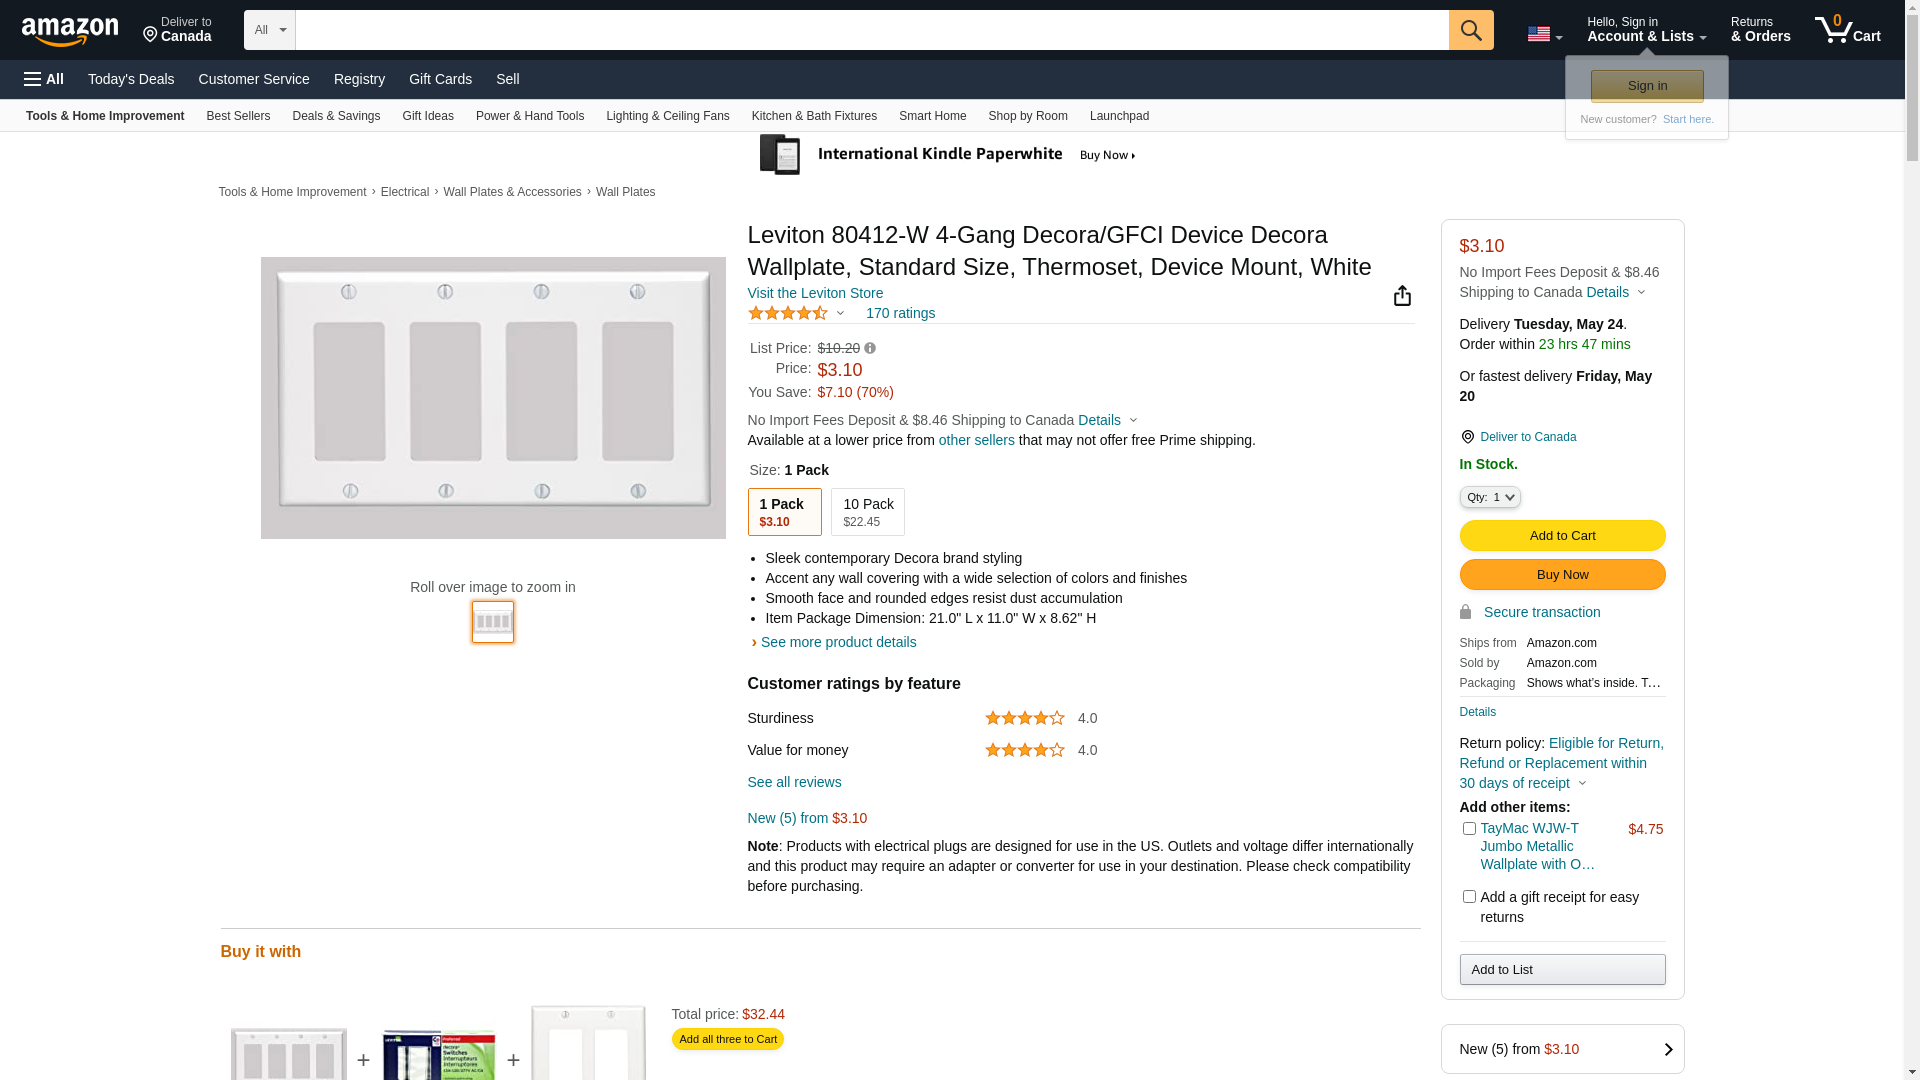Open the Visit the Leviton Store link
The height and width of the screenshot is (1080, 1920).
tap(815, 293)
